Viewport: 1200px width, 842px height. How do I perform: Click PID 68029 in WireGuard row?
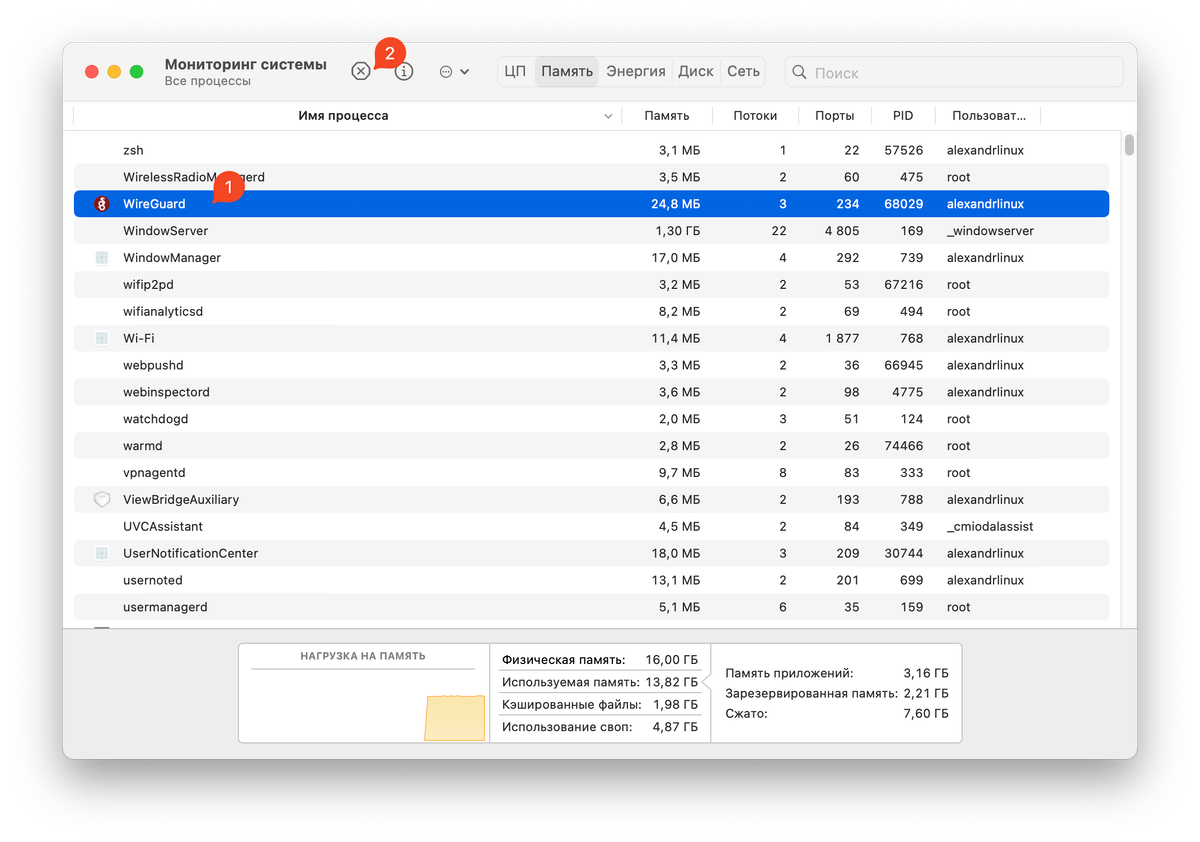[x=904, y=204]
